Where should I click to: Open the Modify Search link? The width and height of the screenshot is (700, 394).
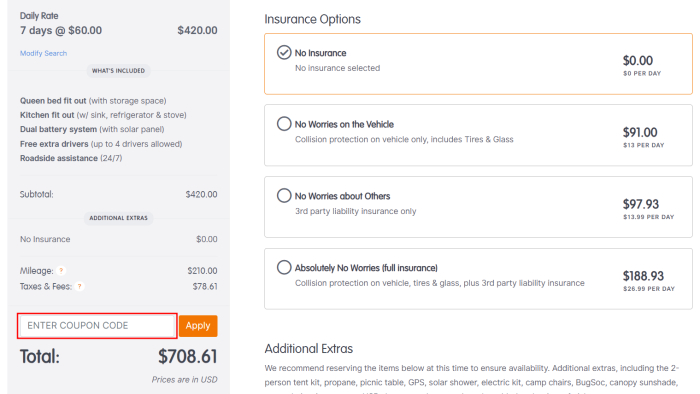pos(43,53)
